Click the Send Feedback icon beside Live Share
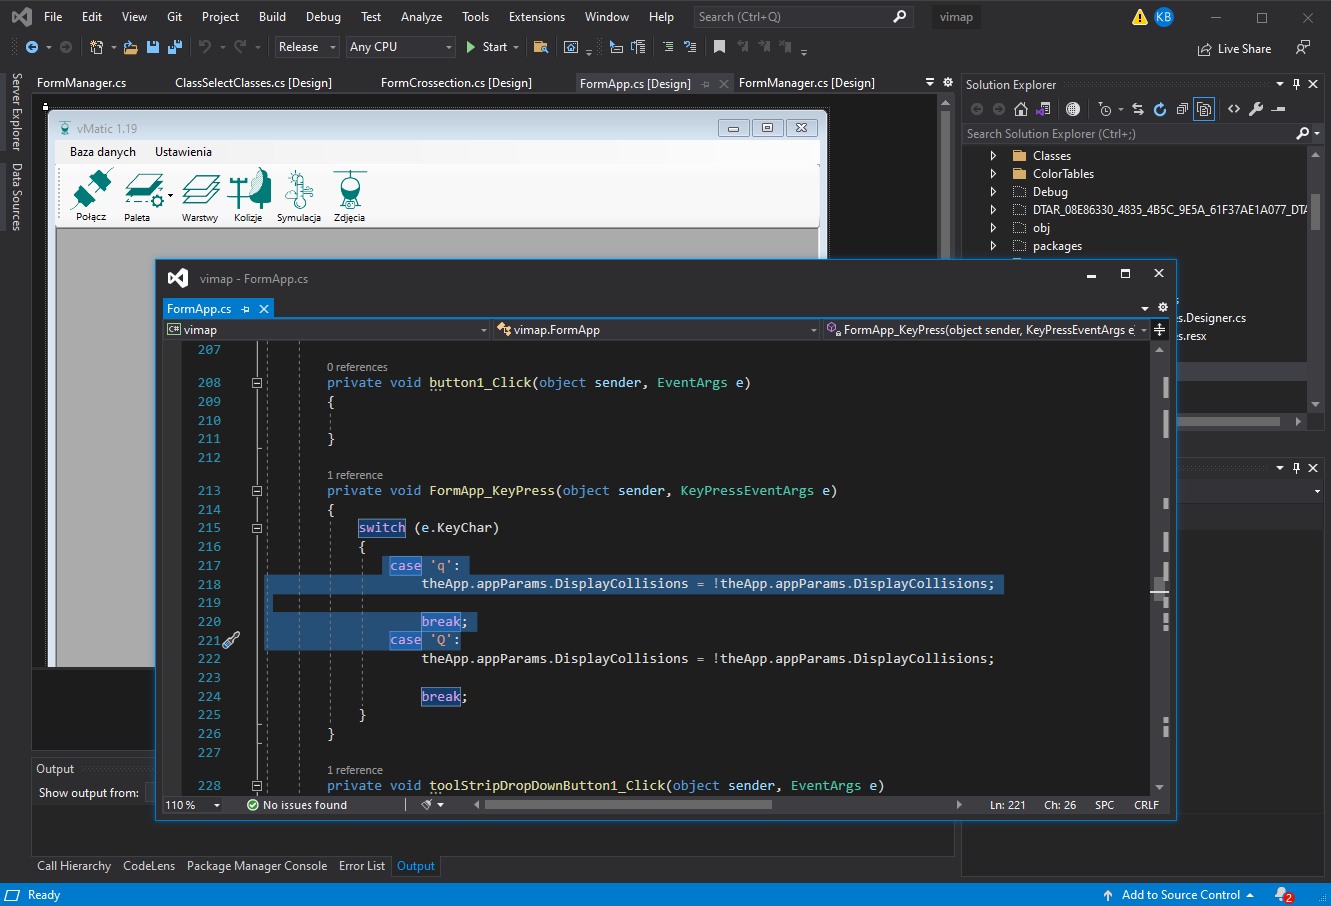 [1303, 48]
